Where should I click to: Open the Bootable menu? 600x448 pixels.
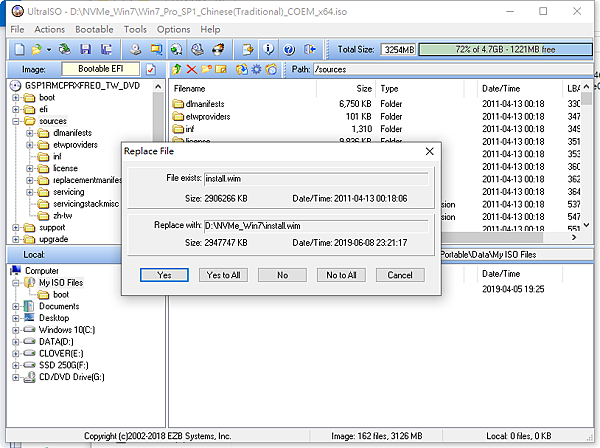(94, 29)
